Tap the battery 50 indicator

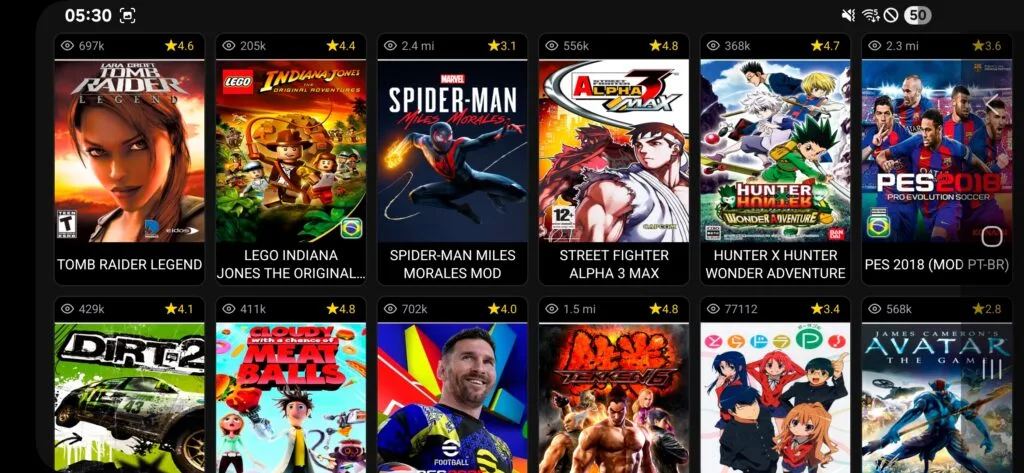918,16
